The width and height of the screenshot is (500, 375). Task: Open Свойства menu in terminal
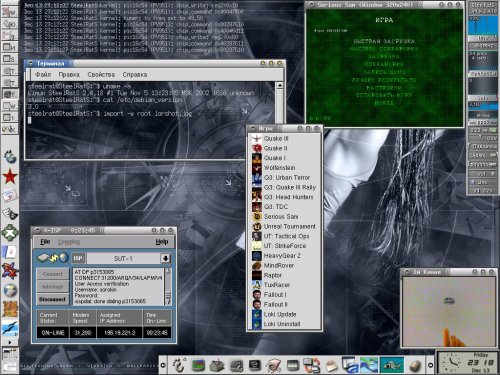(101, 74)
